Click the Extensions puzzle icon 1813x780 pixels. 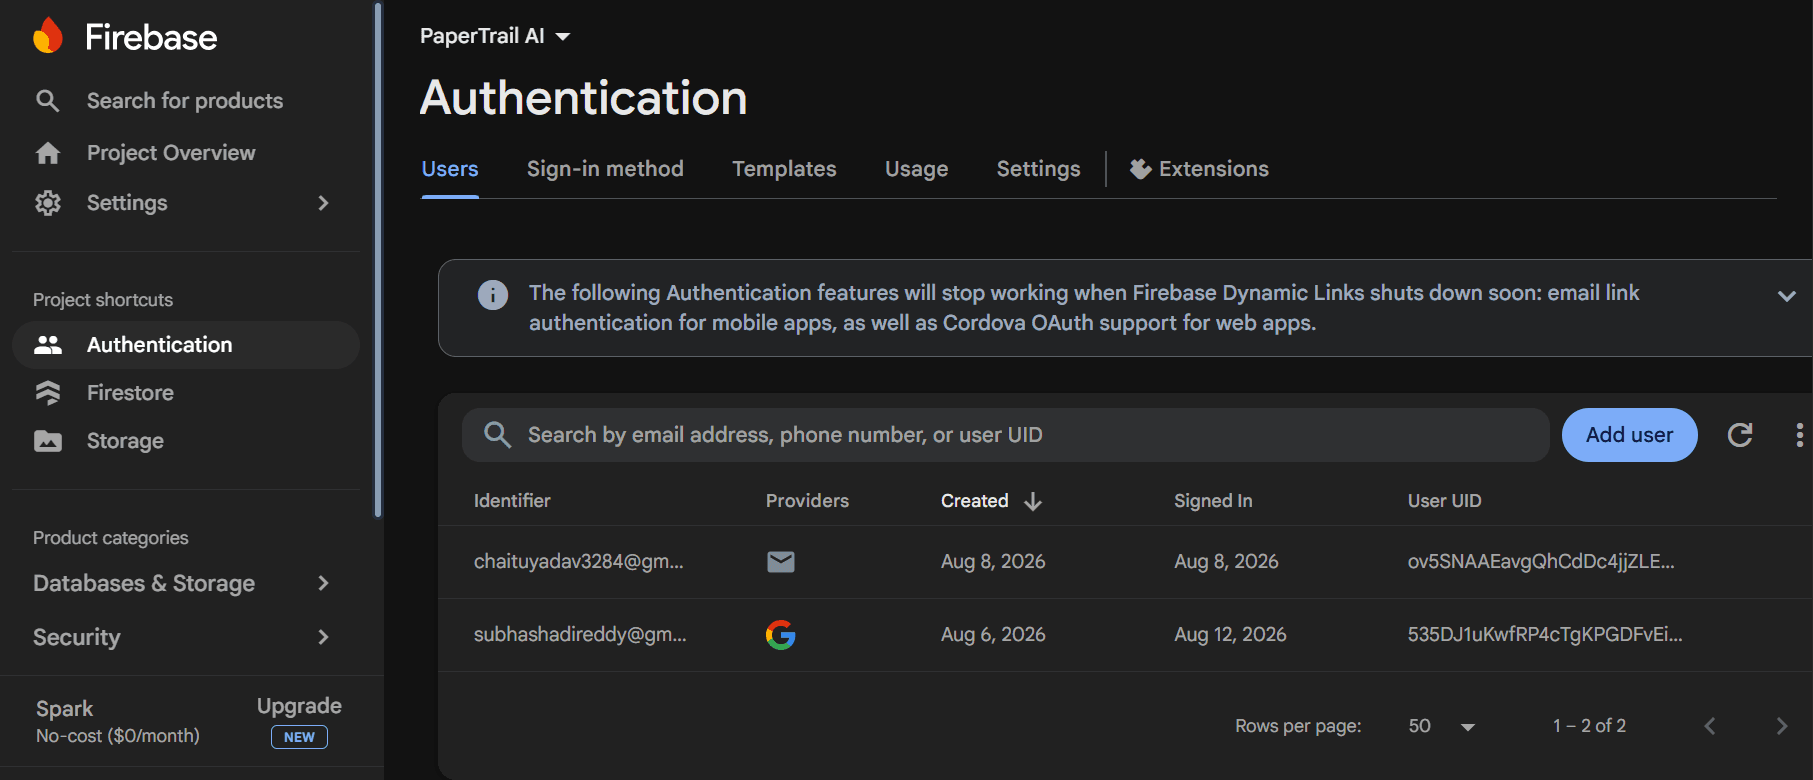tap(1140, 169)
